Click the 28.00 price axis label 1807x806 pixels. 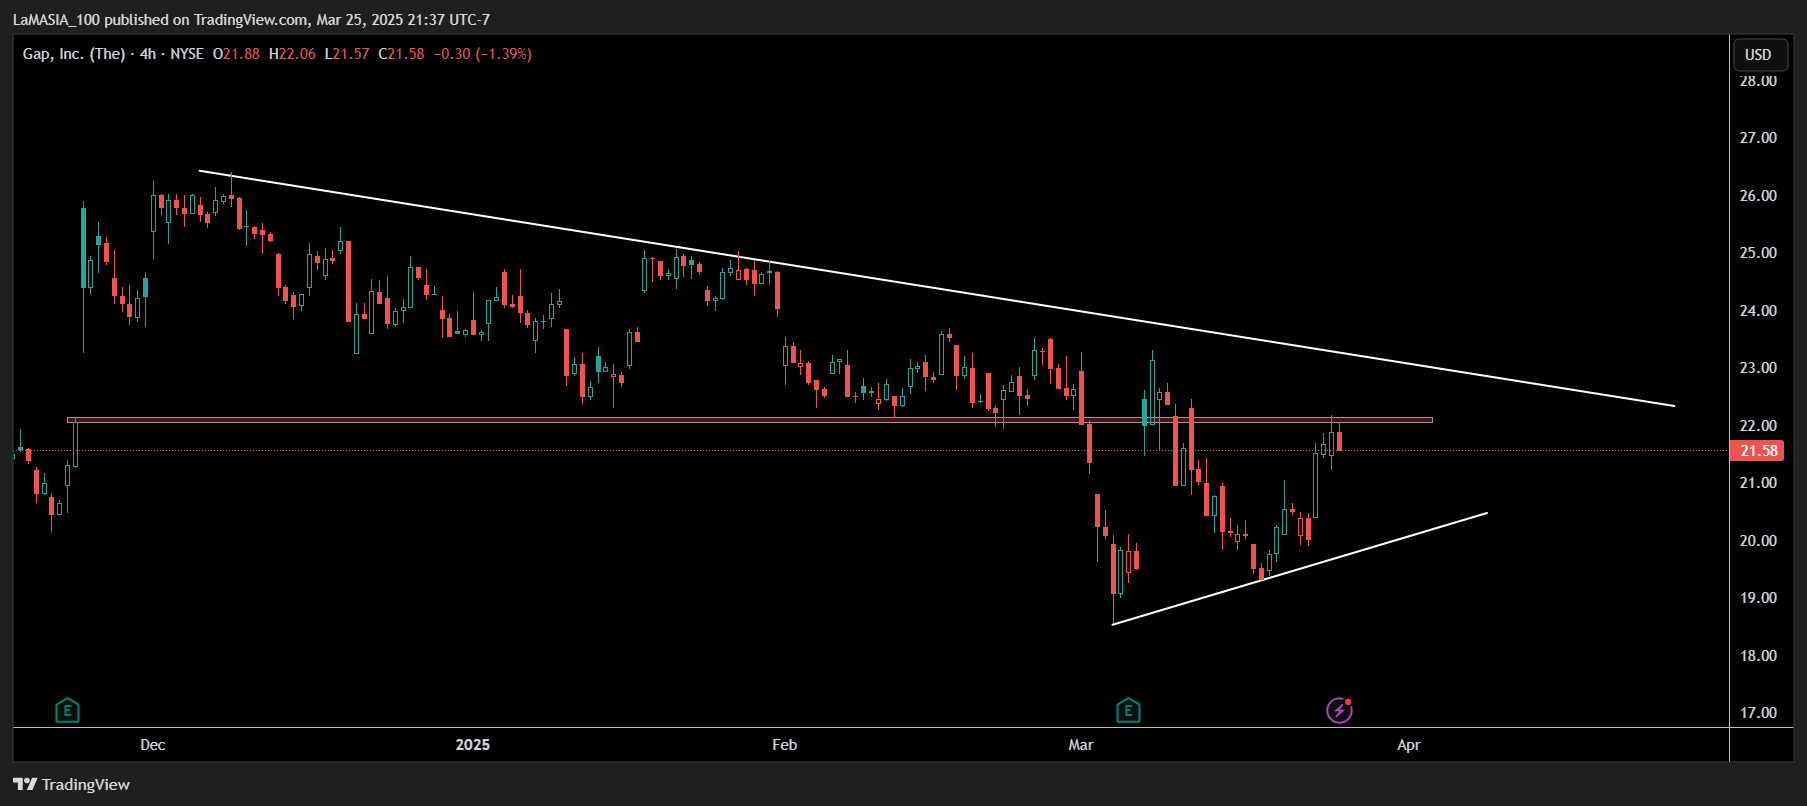pos(1758,81)
